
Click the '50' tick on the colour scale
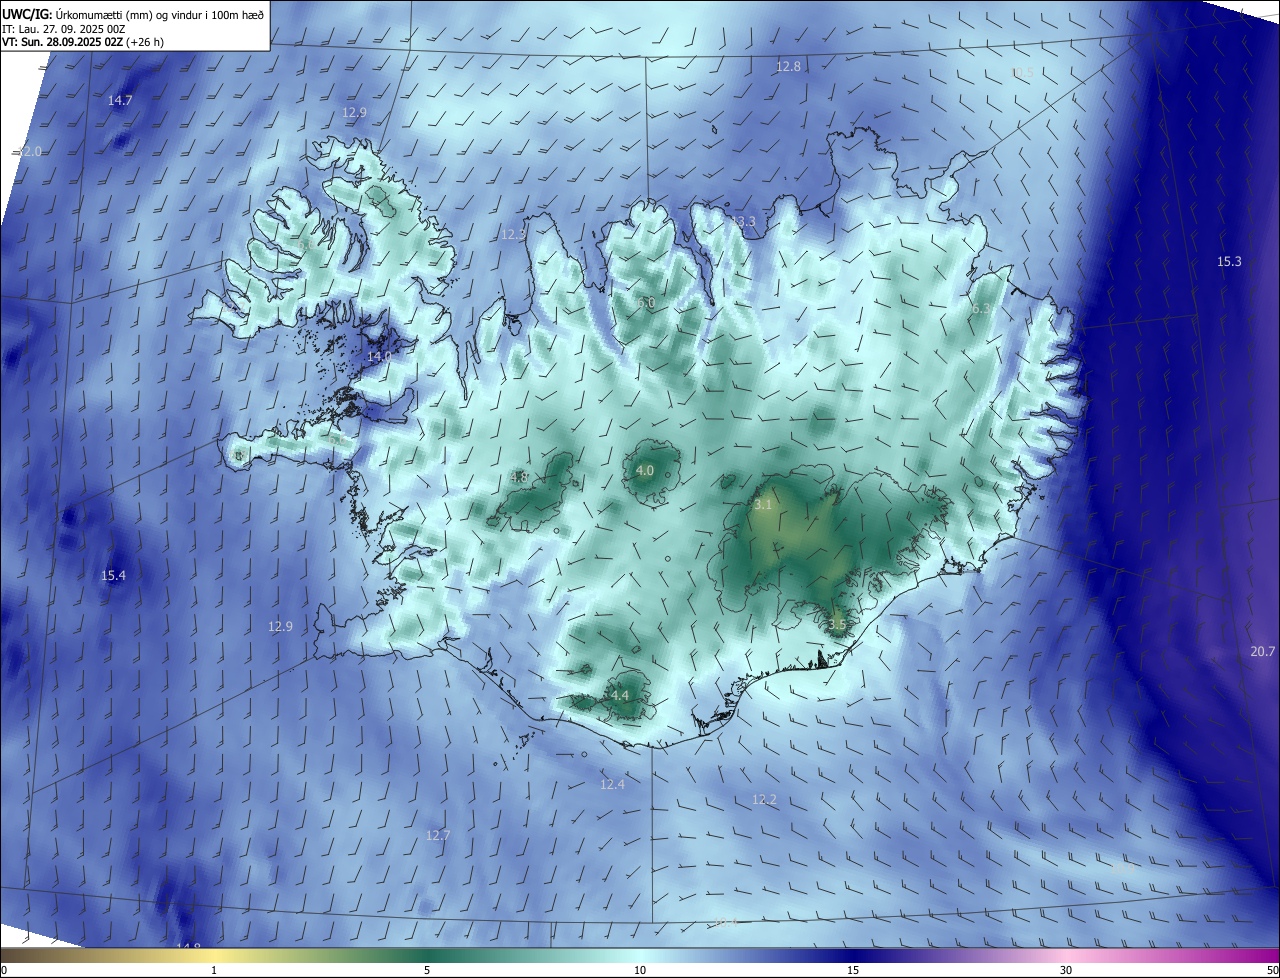[1272, 970]
